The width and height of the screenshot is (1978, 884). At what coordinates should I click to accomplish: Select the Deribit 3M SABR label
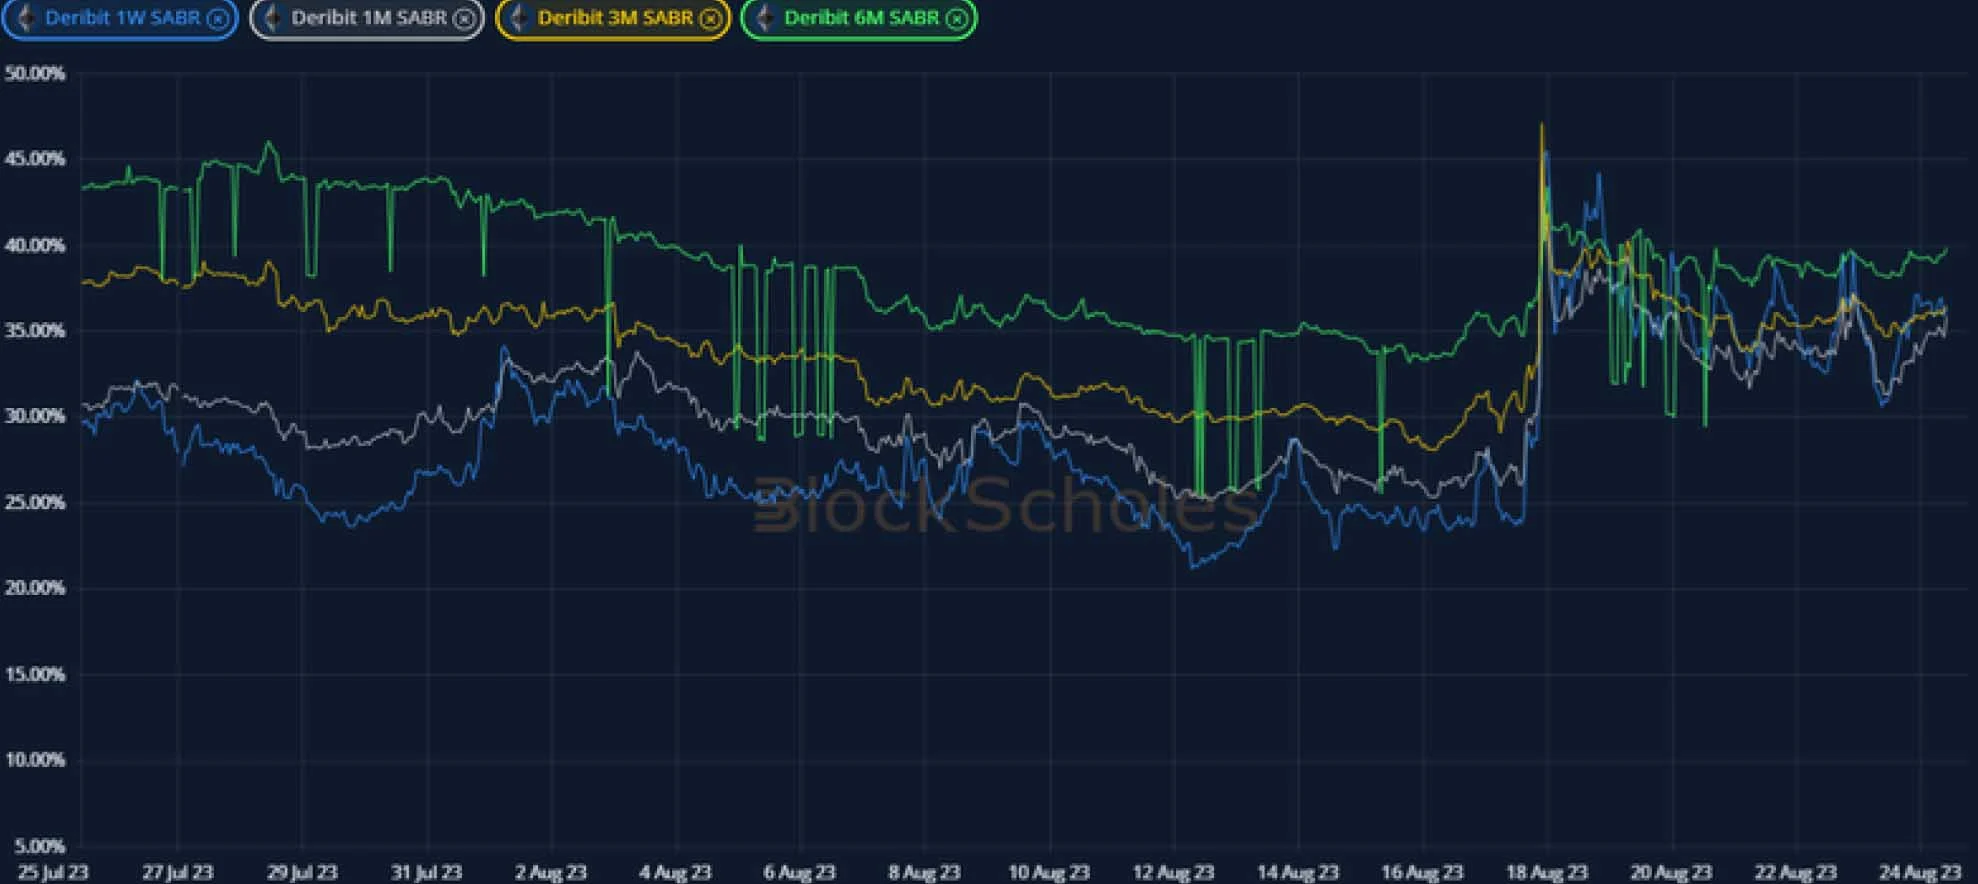pyautogui.click(x=615, y=18)
